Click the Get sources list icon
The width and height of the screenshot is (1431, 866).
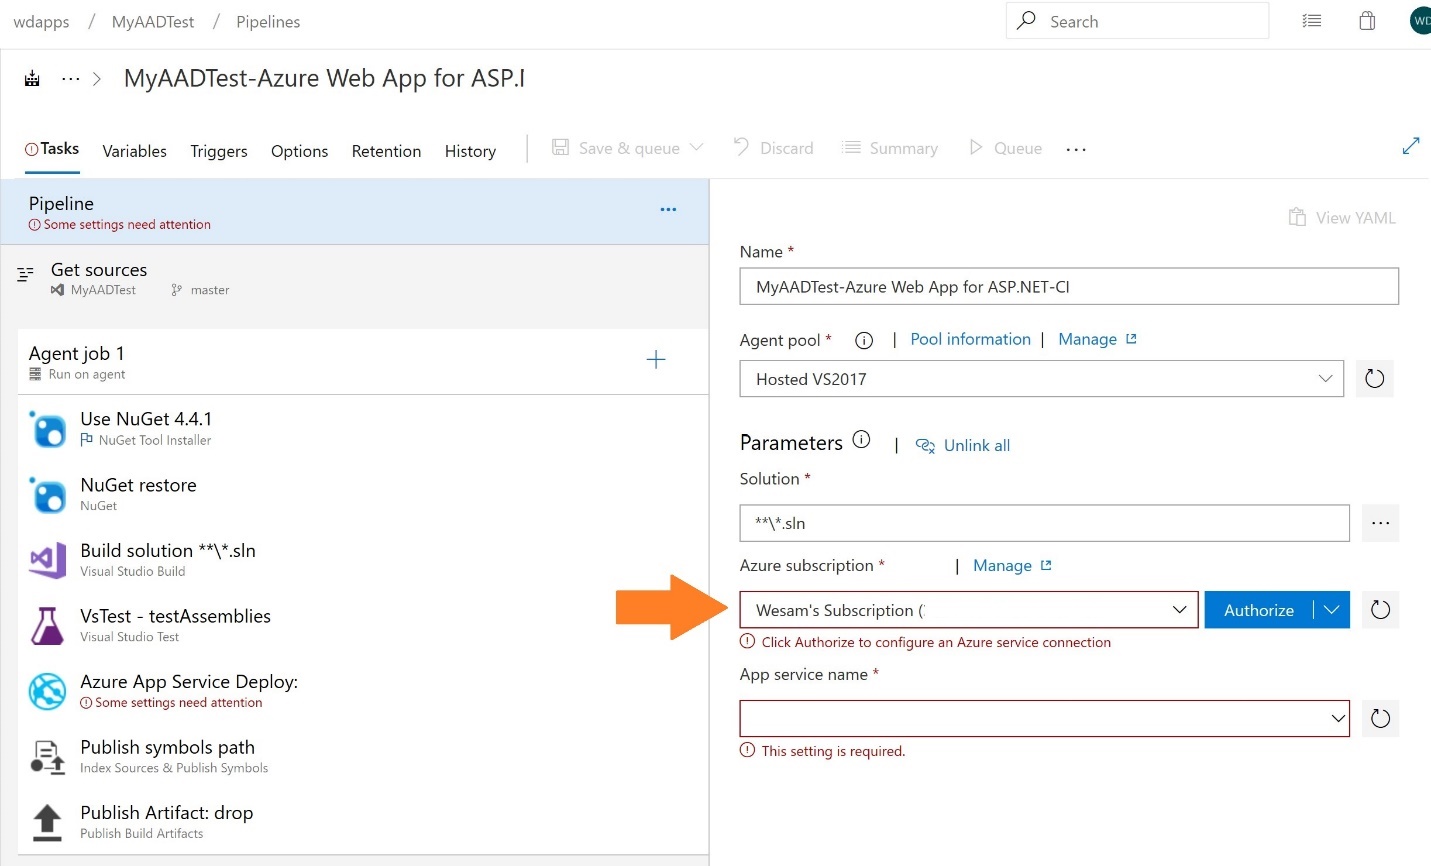click(x=26, y=273)
